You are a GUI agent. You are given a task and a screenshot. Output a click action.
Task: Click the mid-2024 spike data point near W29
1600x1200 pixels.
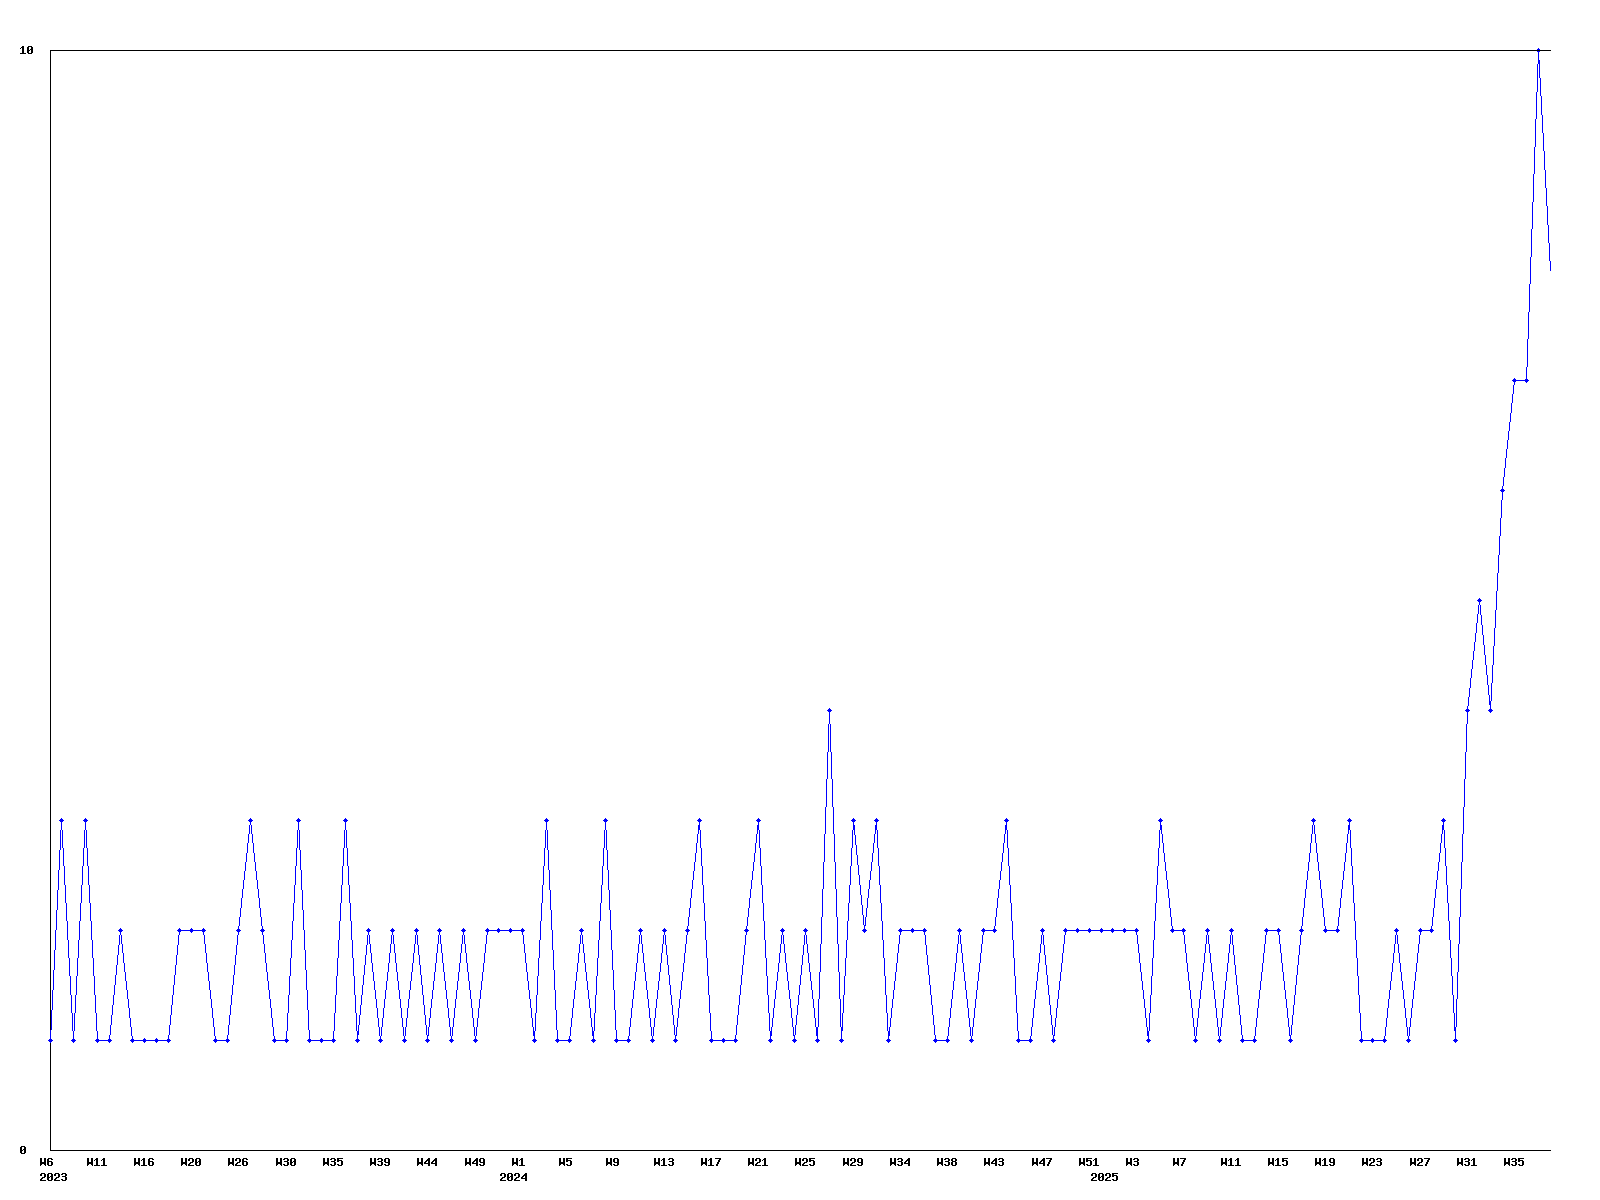(829, 710)
